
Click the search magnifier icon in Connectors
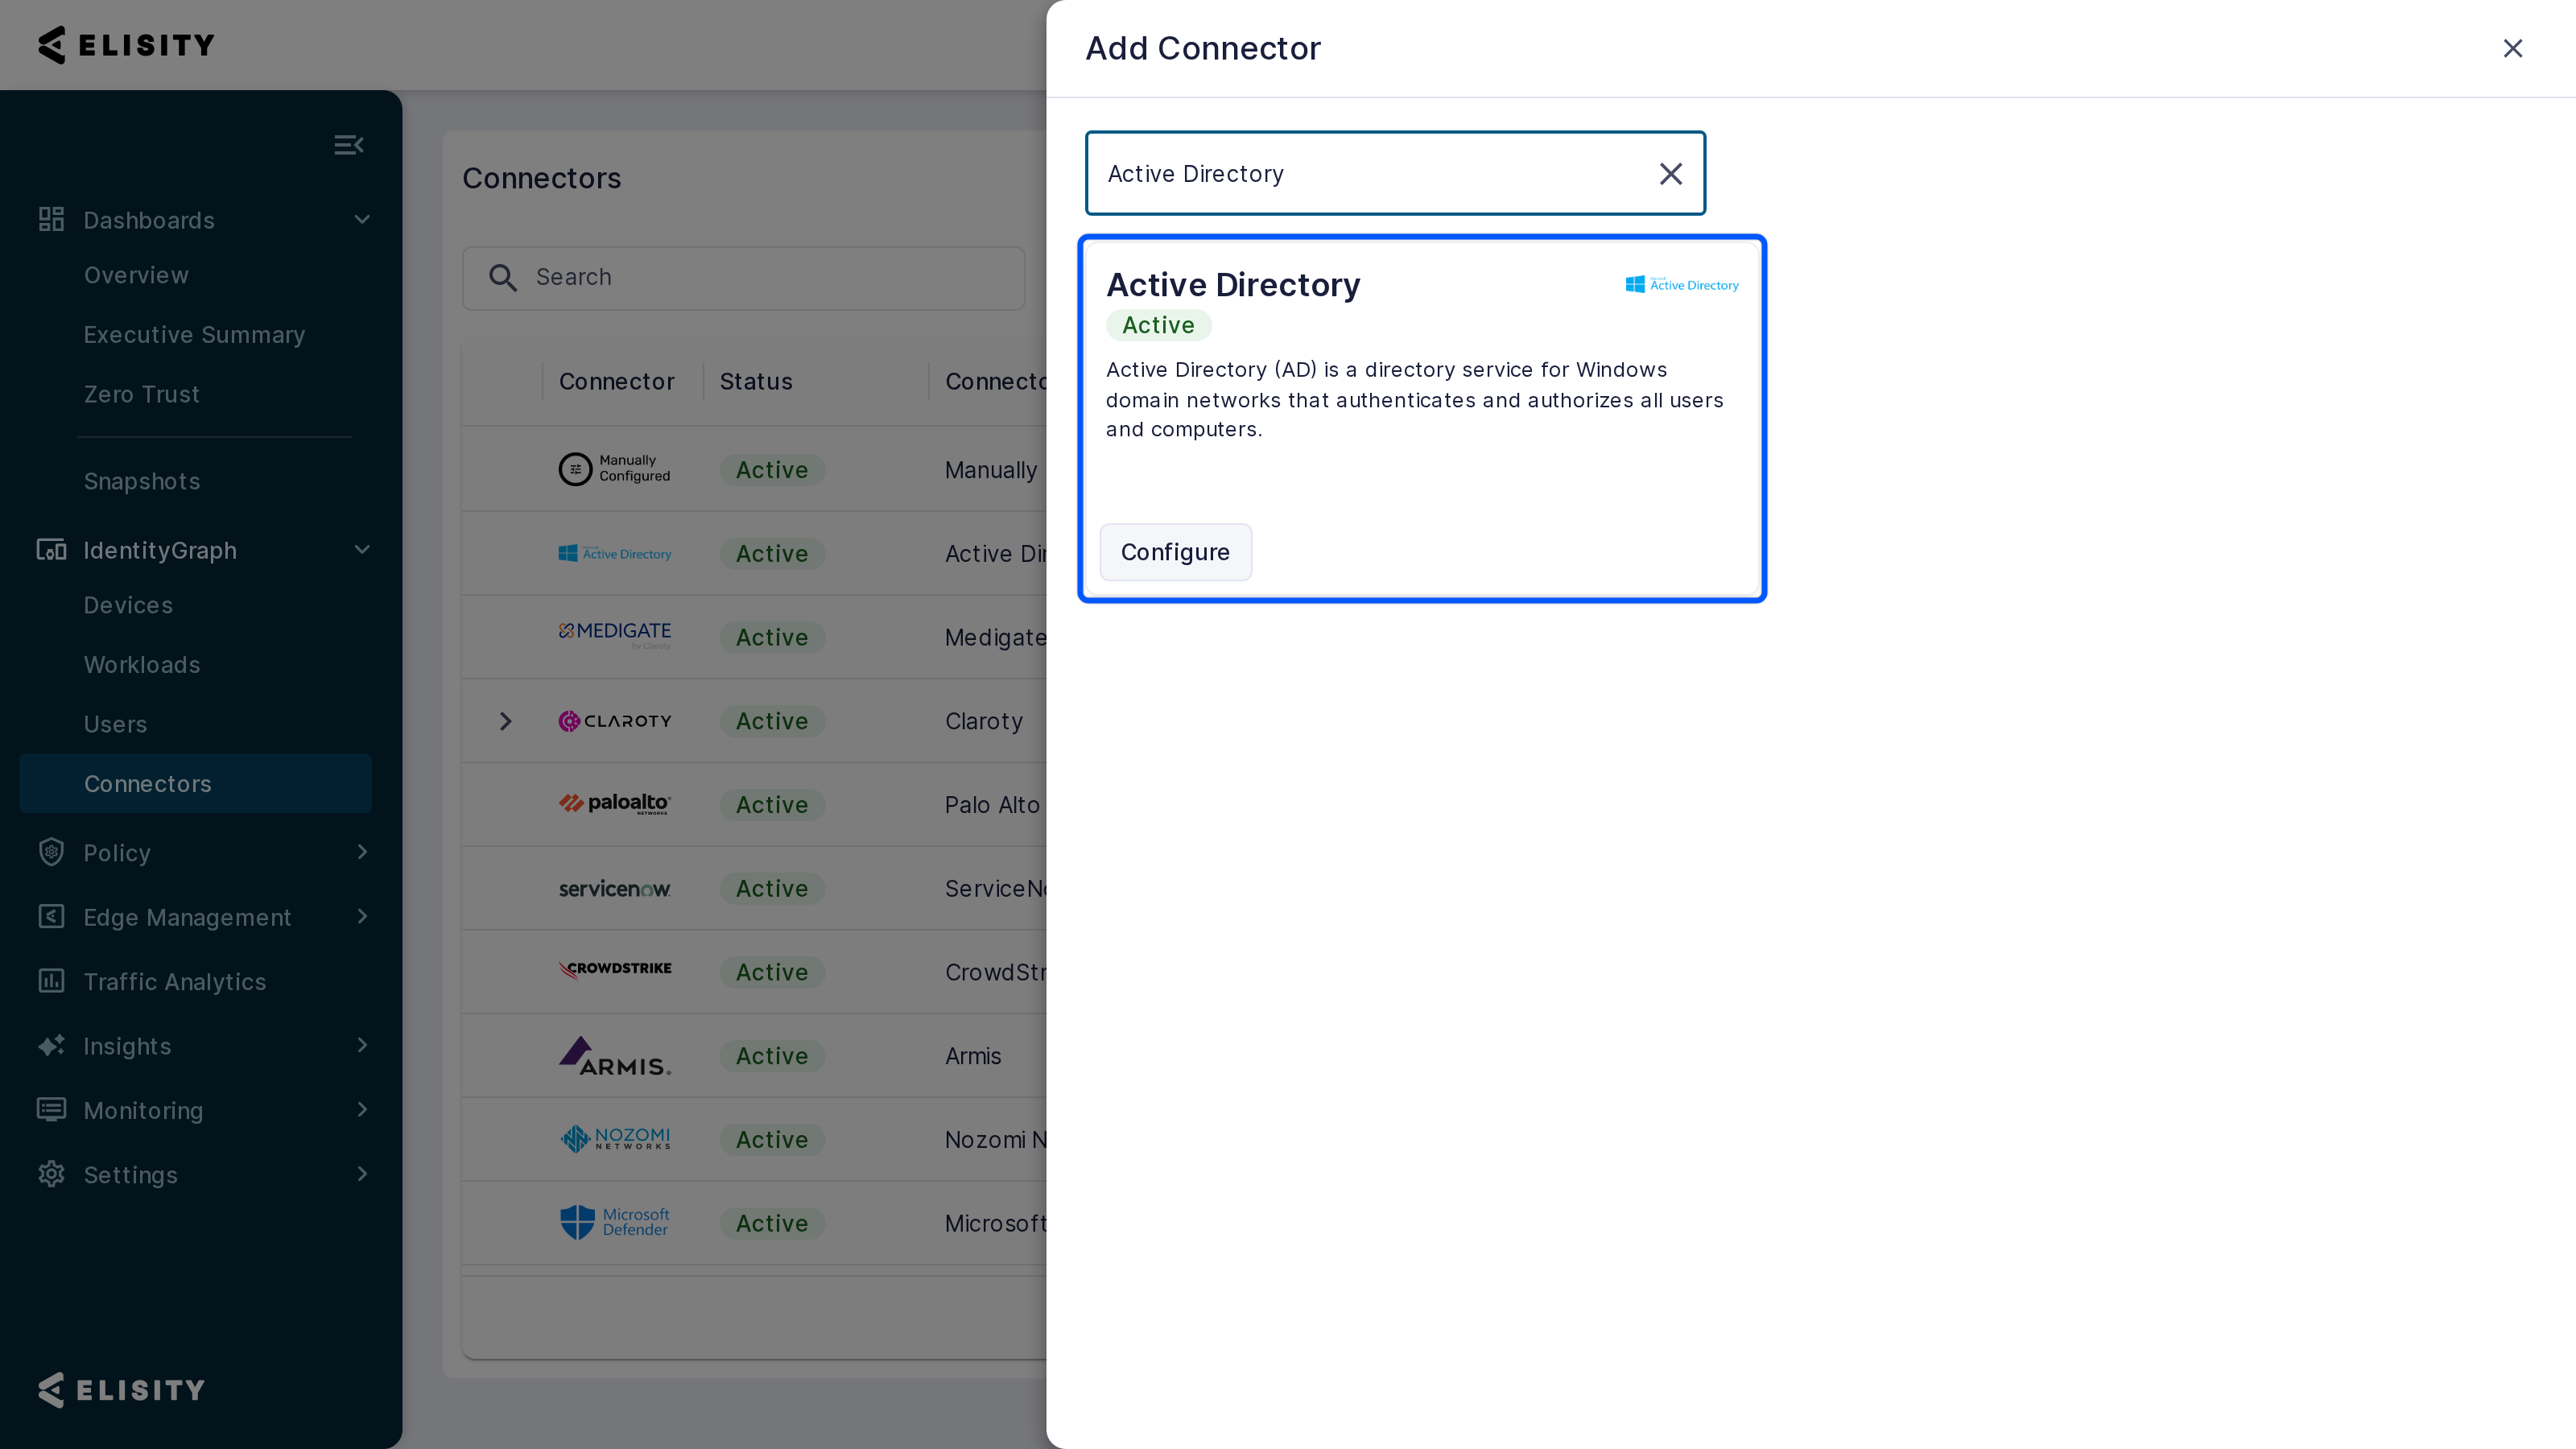tap(503, 277)
